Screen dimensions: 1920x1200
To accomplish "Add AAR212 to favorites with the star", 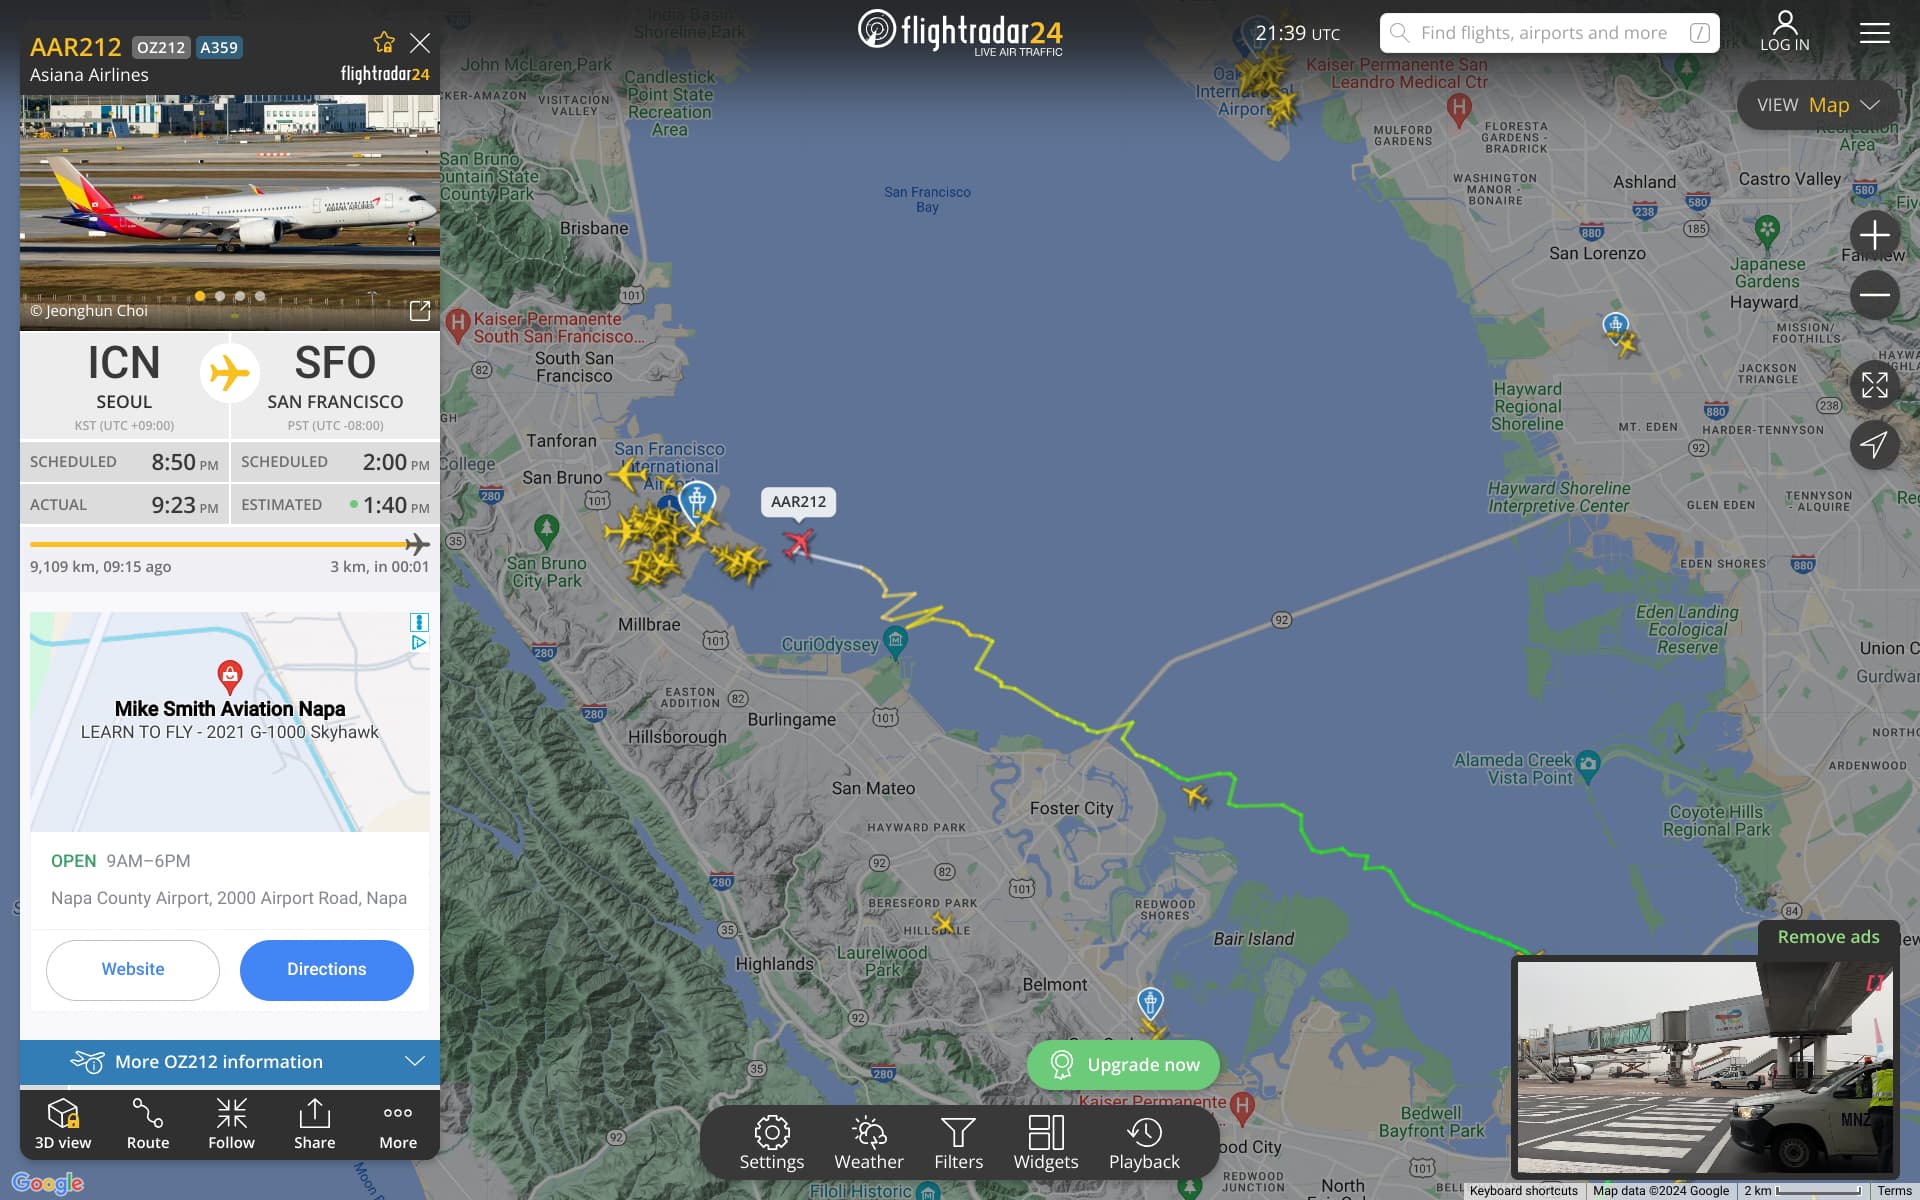I will 384,42.
